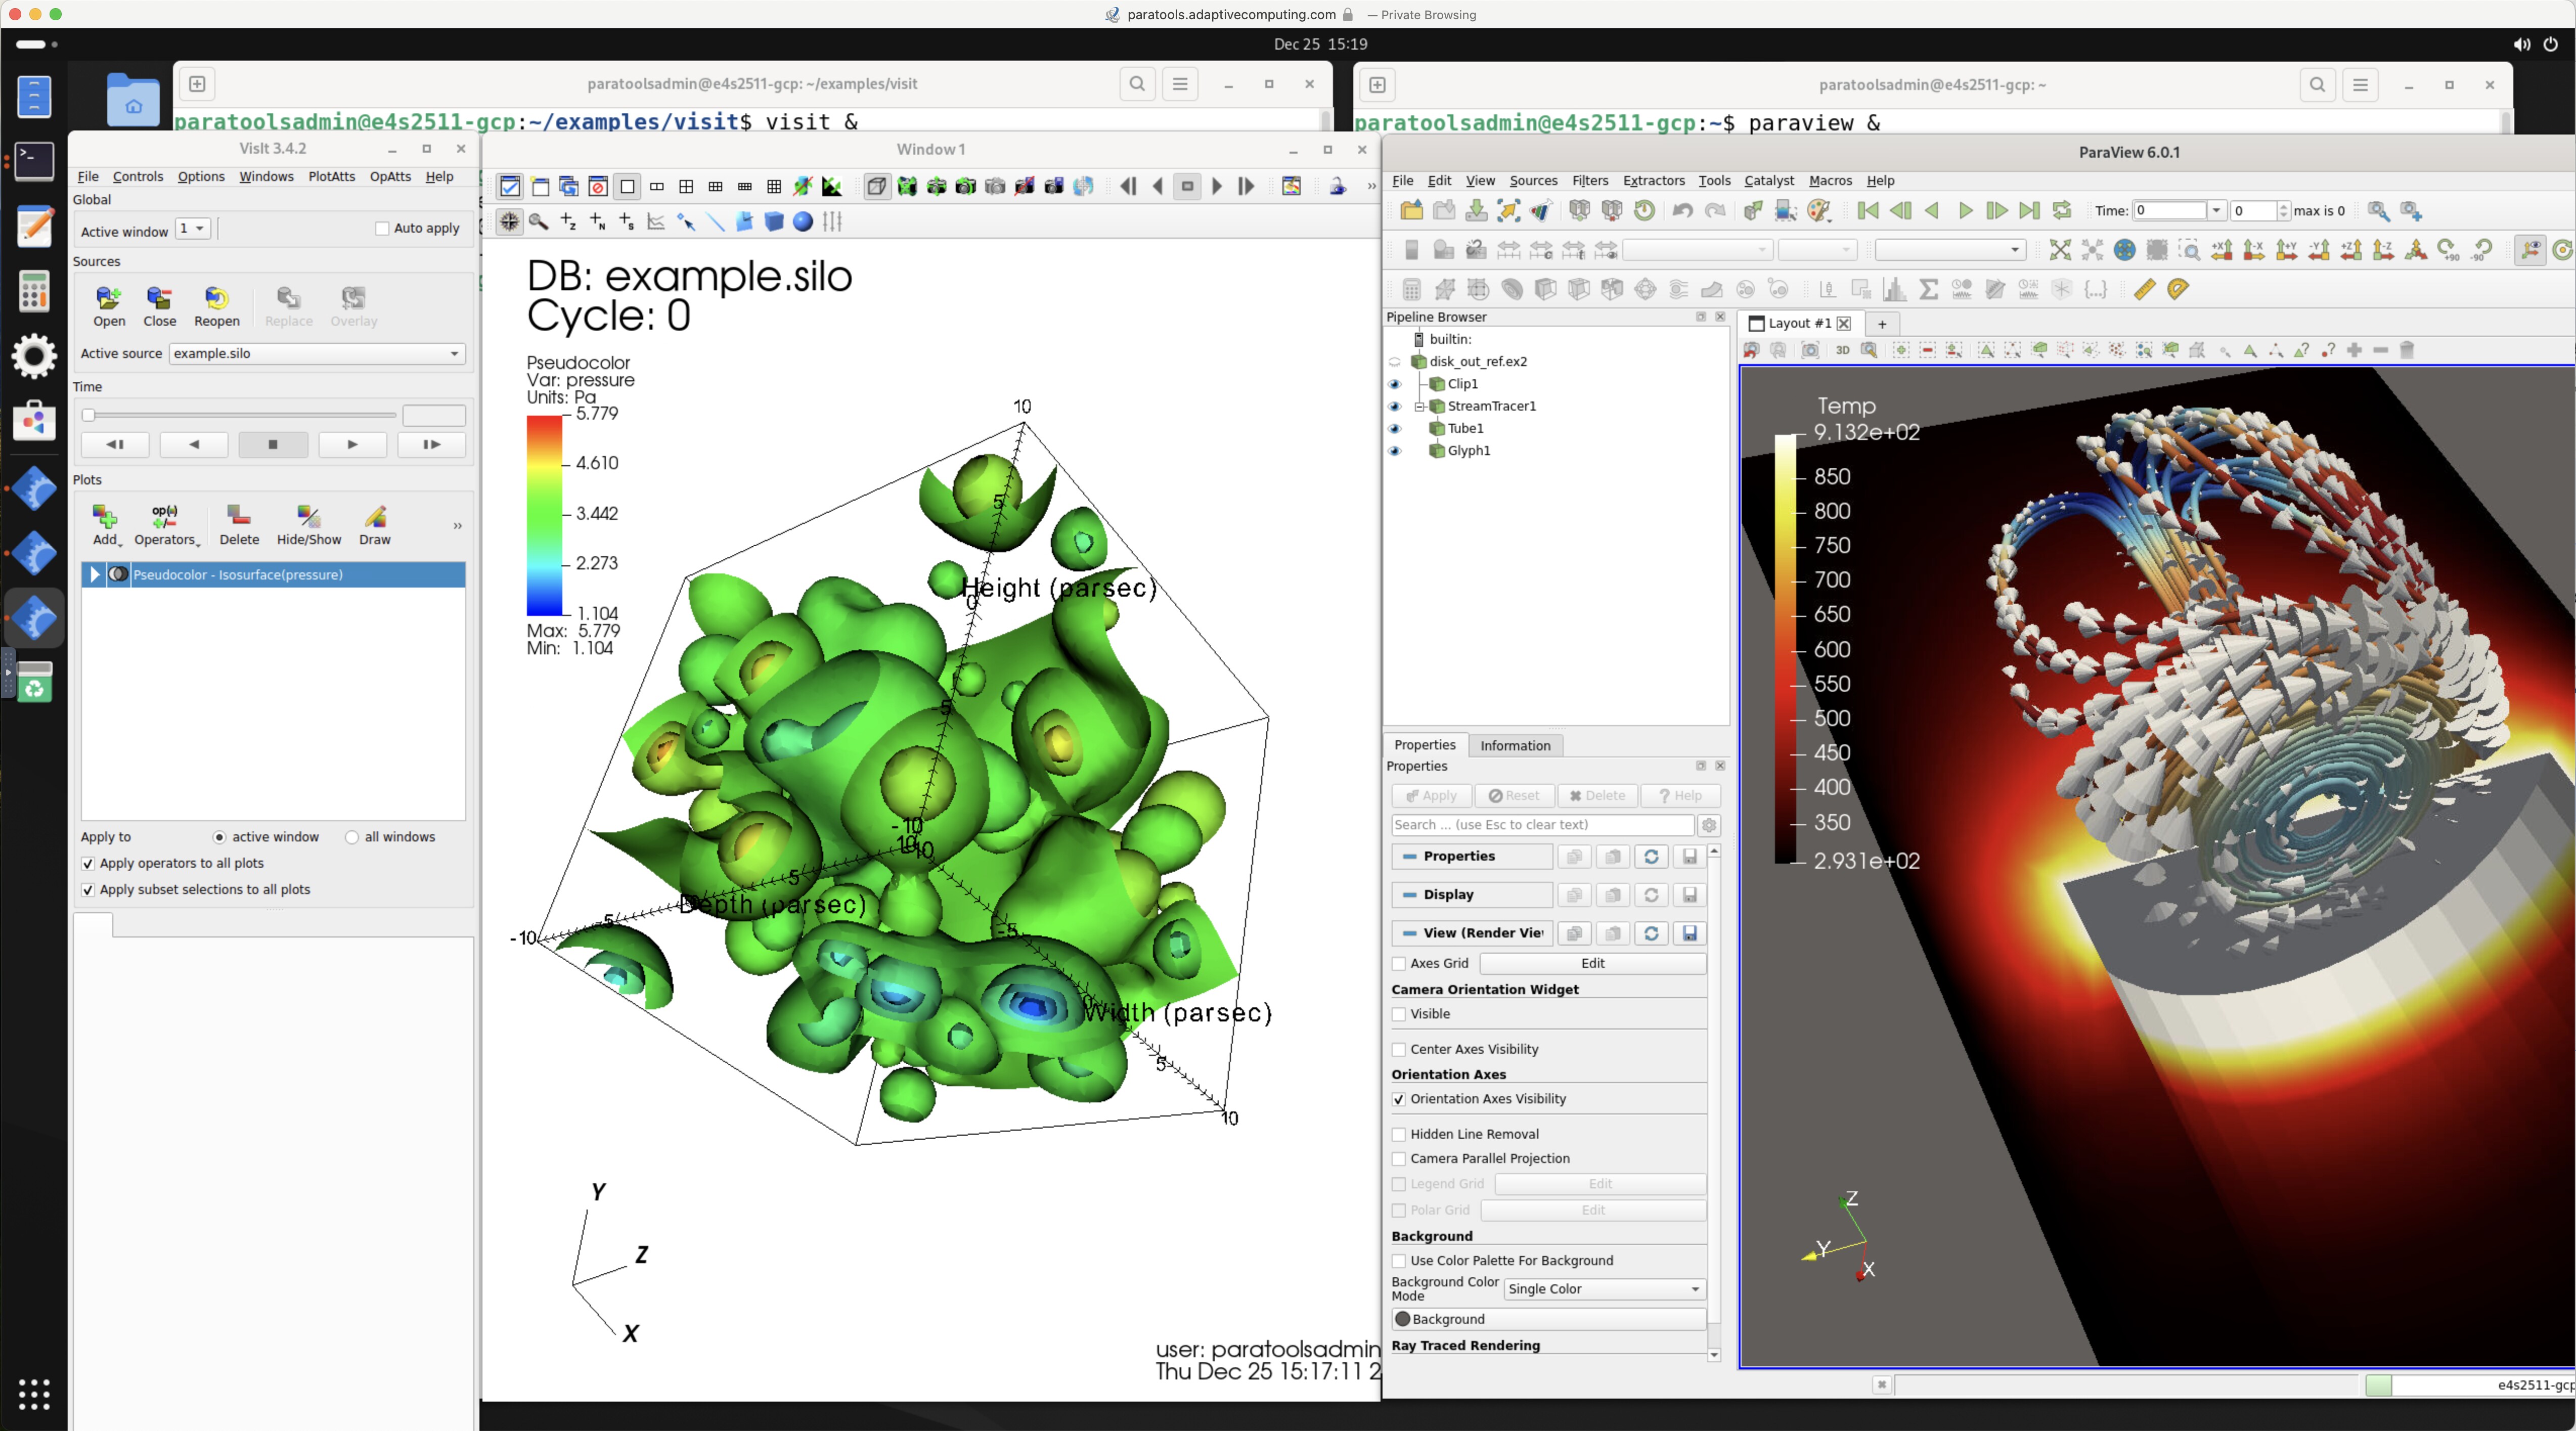Click the Reopen source icon
The height and width of the screenshot is (1431, 2576).
coord(216,299)
